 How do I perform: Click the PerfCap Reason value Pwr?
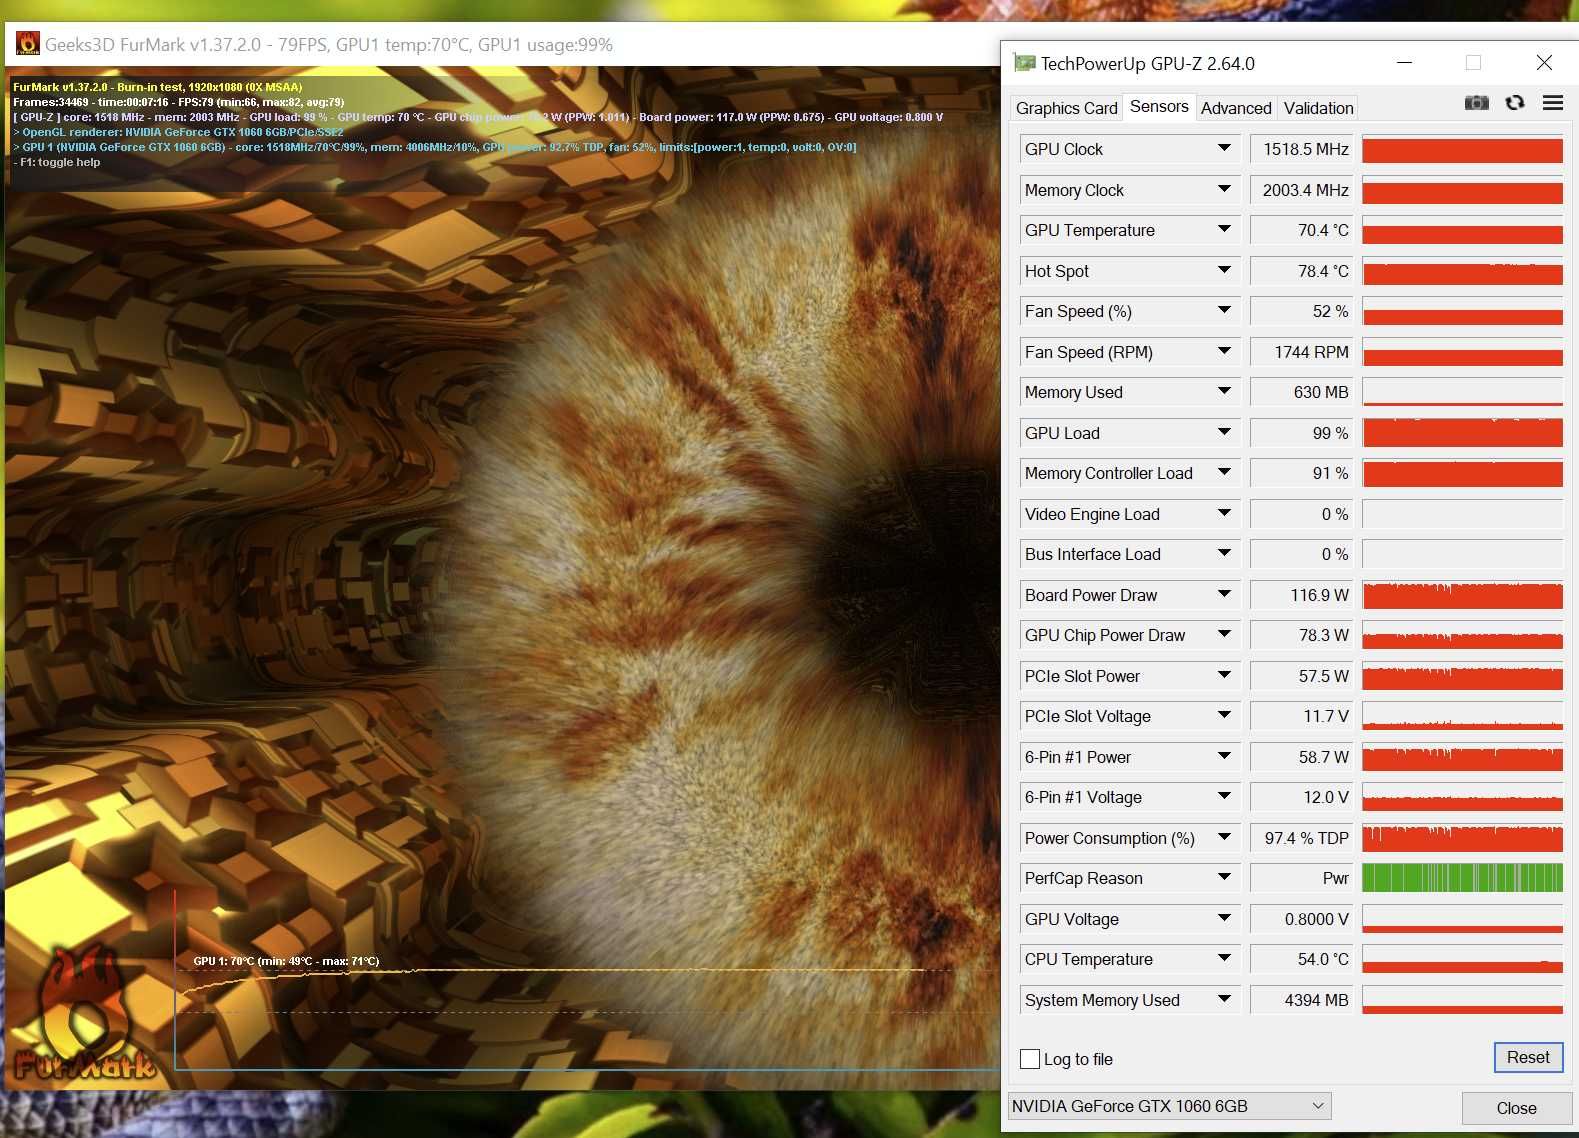[1301, 878]
